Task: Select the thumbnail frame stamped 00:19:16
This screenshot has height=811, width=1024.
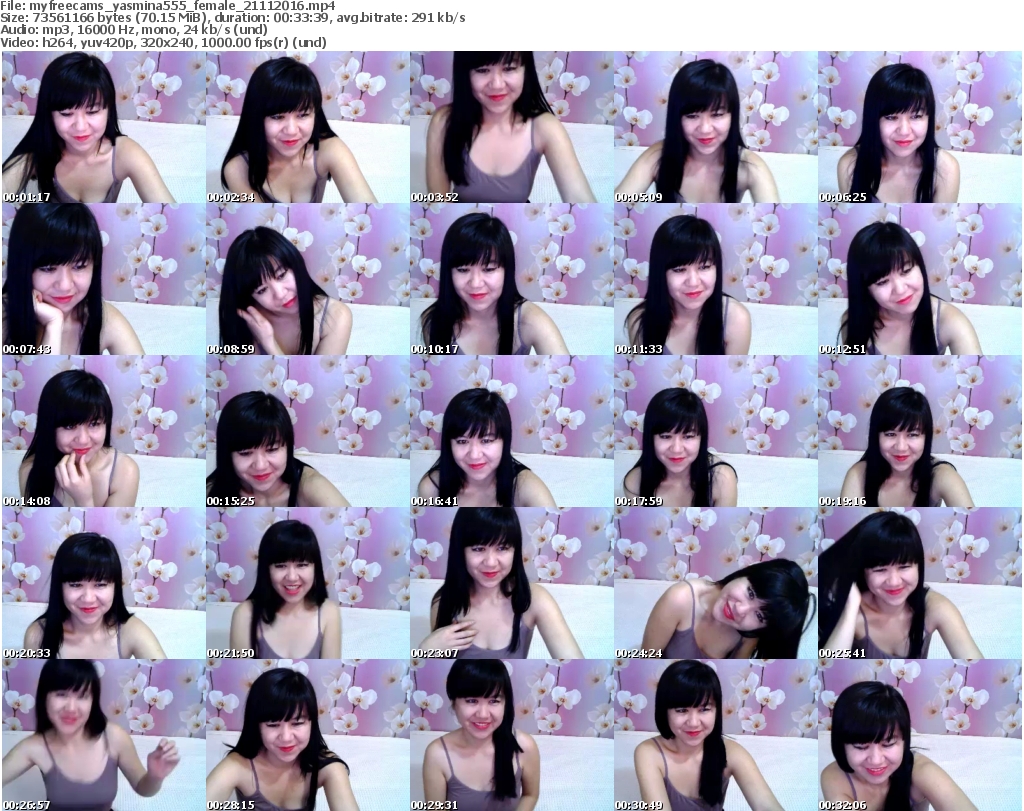Action: [920, 431]
